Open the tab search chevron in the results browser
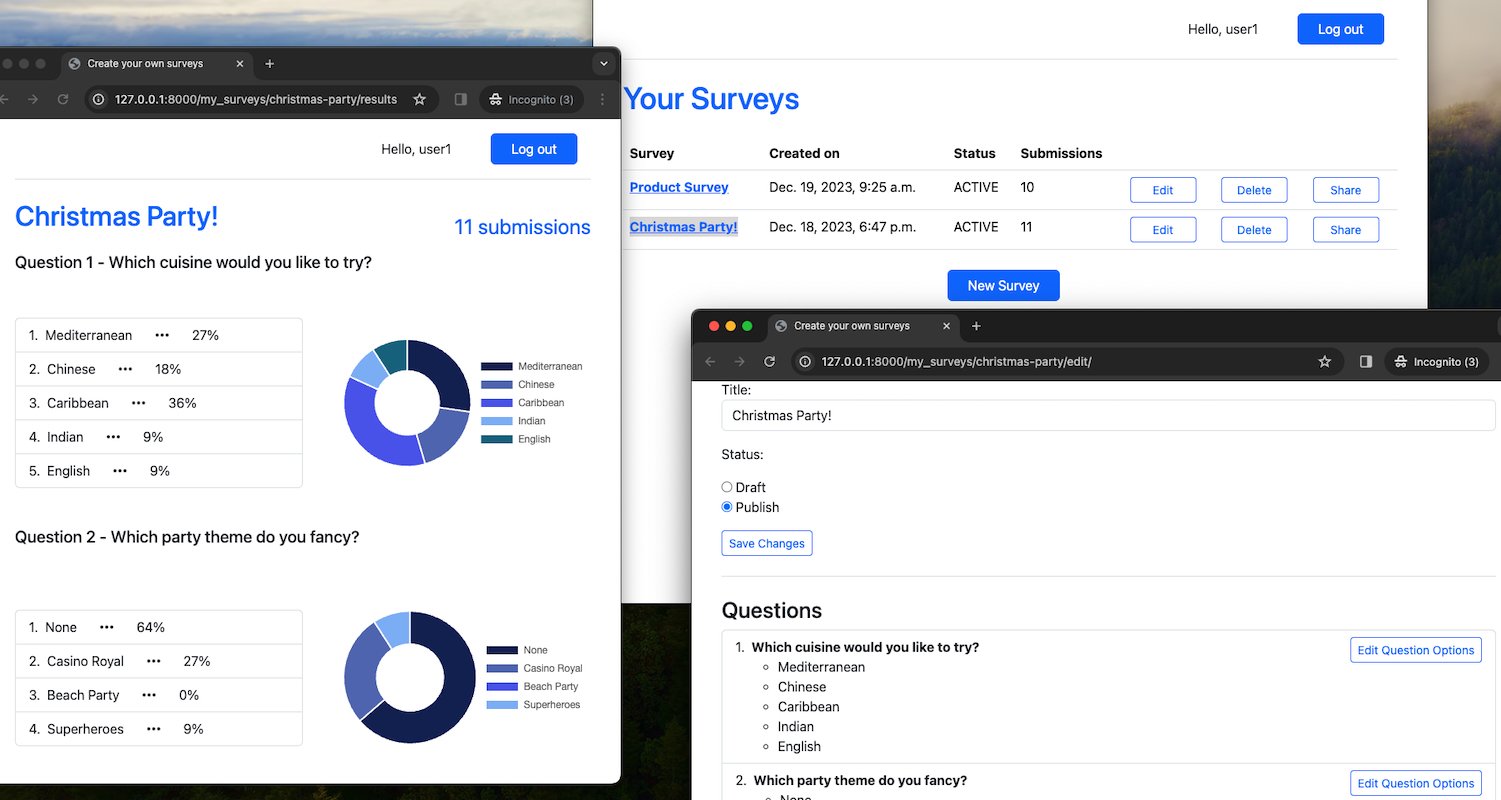This screenshot has width=1501, height=800. (x=603, y=63)
